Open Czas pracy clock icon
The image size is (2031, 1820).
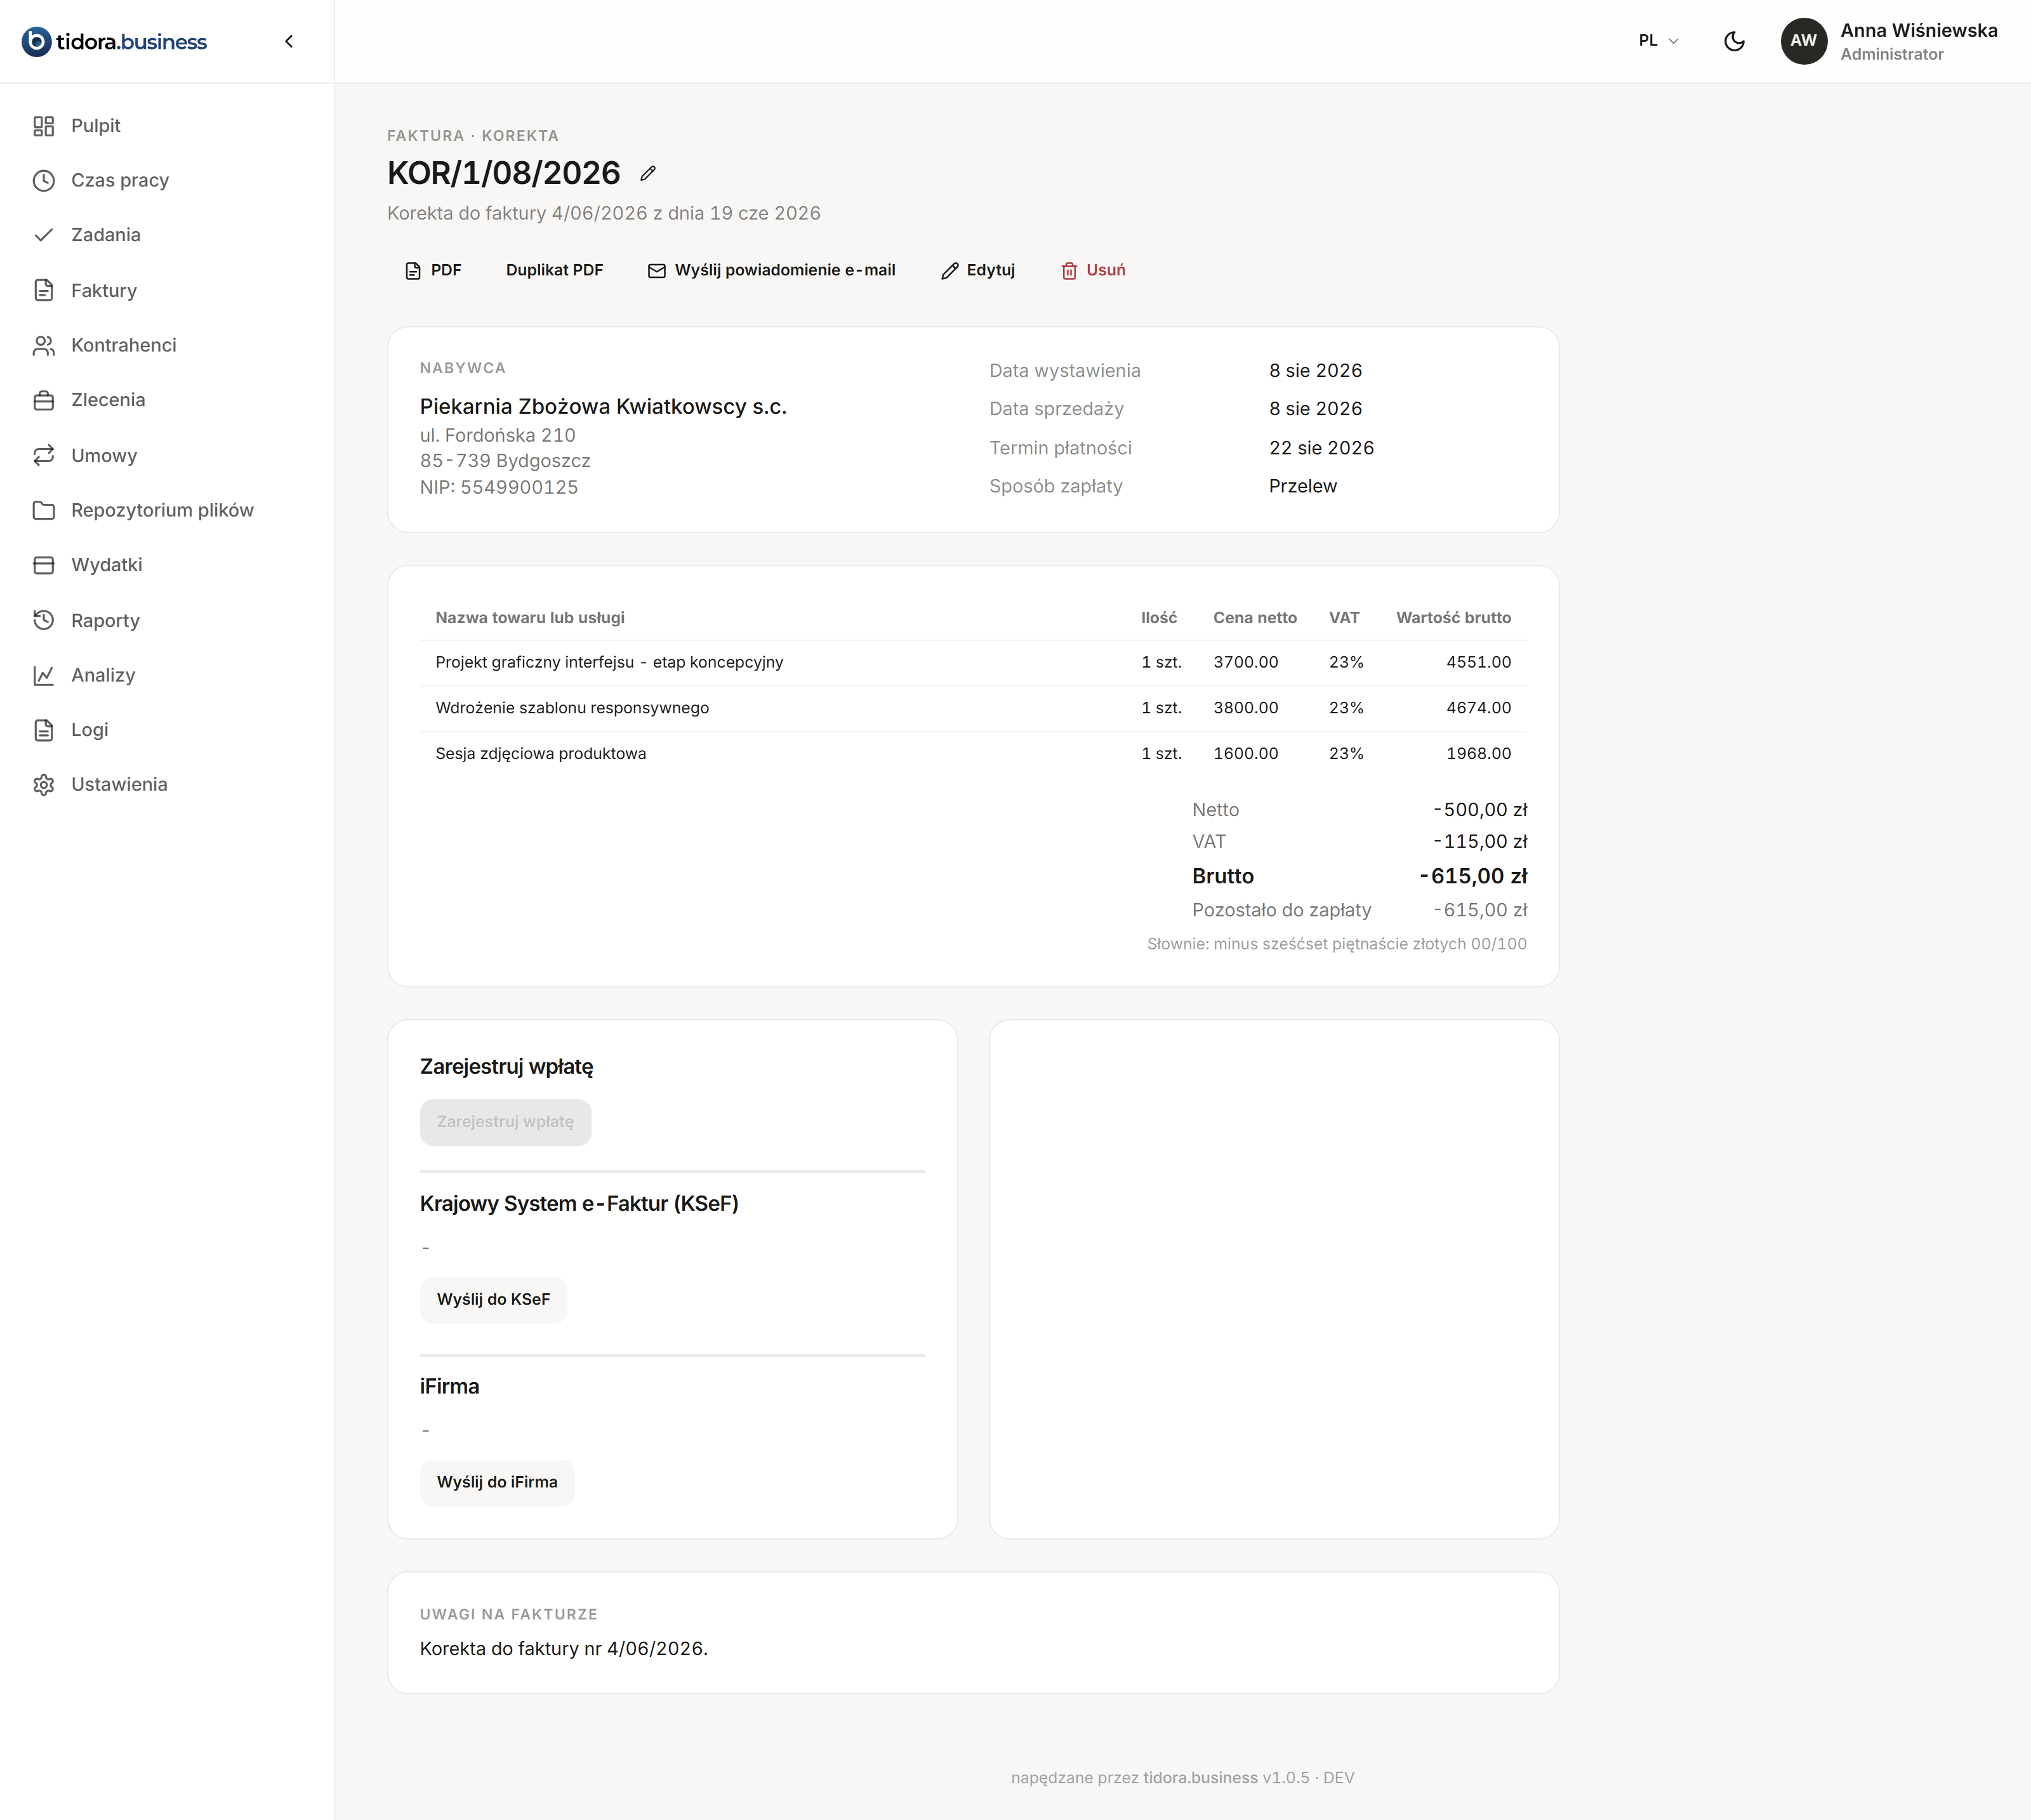[x=43, y=181]
